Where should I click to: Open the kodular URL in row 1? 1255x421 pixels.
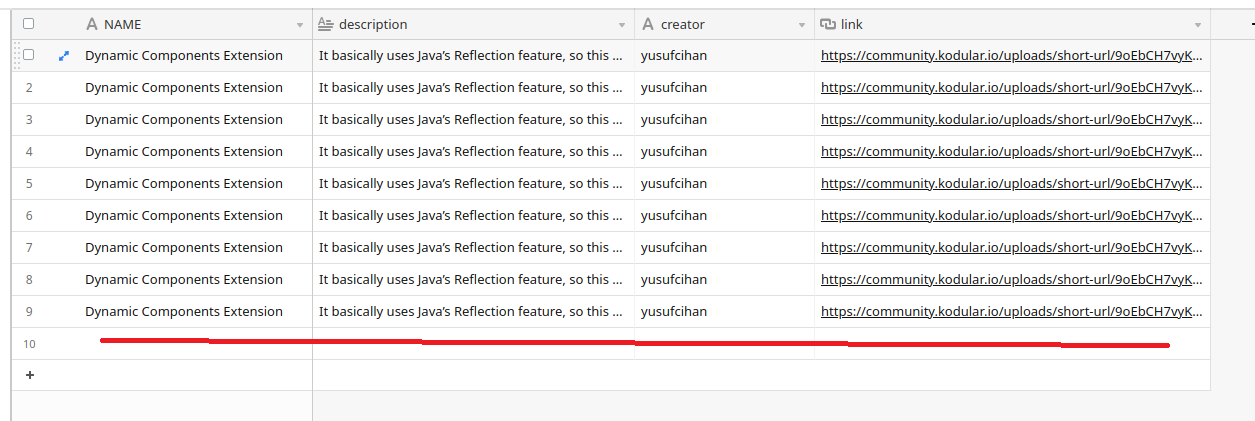click(1011, 56)
